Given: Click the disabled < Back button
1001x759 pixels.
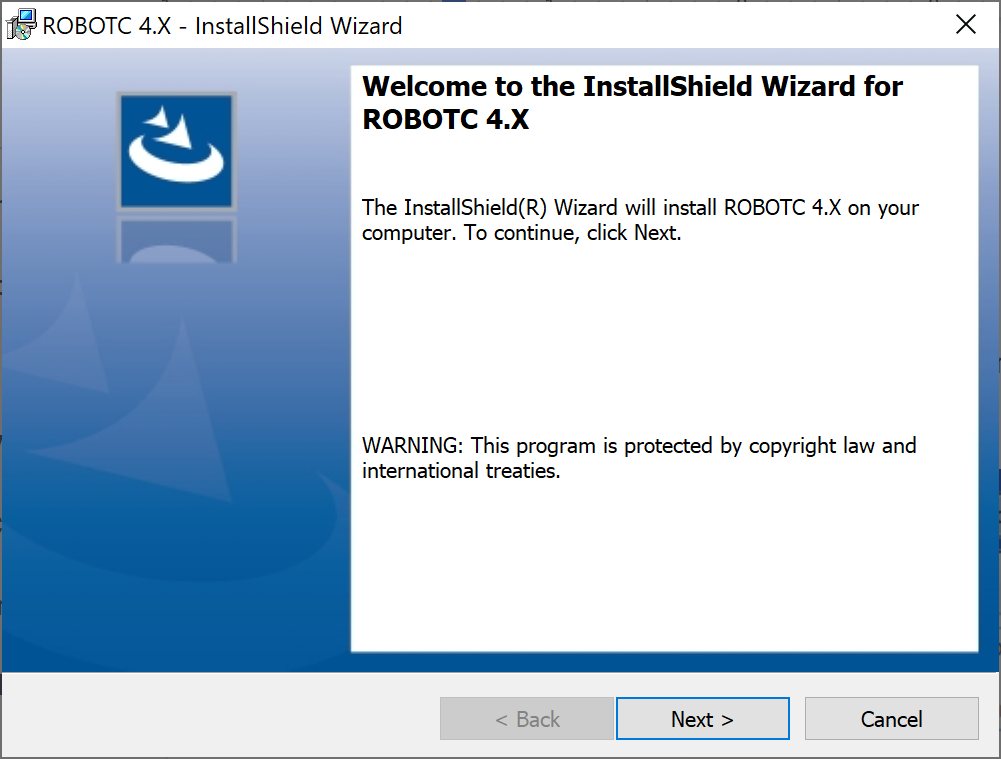Looking at the screenshot, I should point(526,719).
